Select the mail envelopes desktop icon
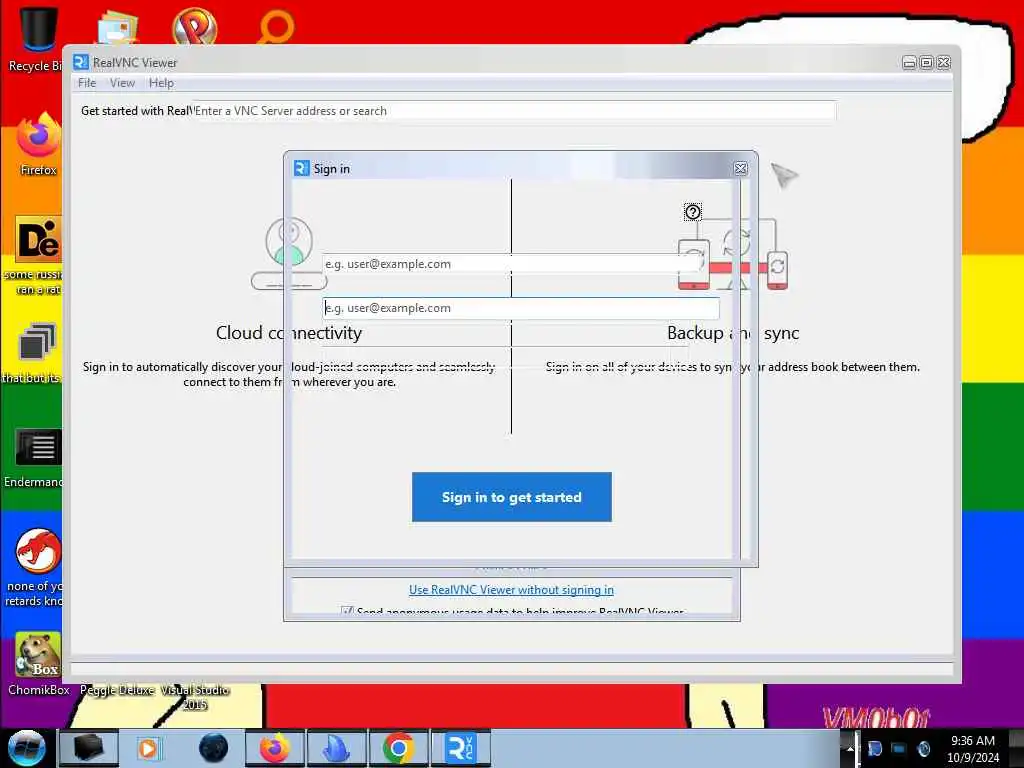This screenshot has width=1024, height=768. tap(118, 26)
